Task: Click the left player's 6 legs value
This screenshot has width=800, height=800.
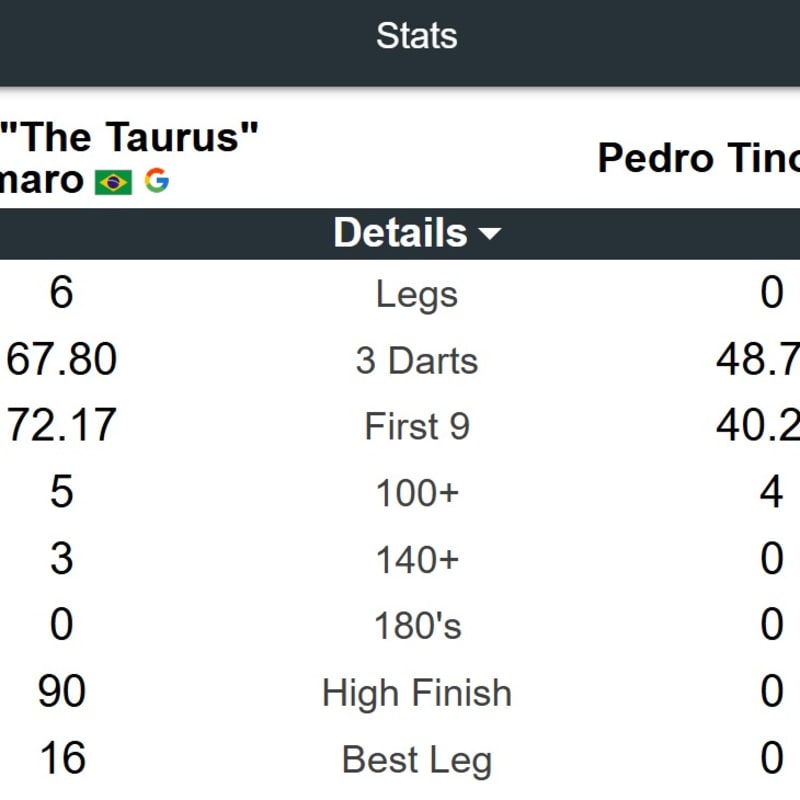Action: click(x=61, y=292)
